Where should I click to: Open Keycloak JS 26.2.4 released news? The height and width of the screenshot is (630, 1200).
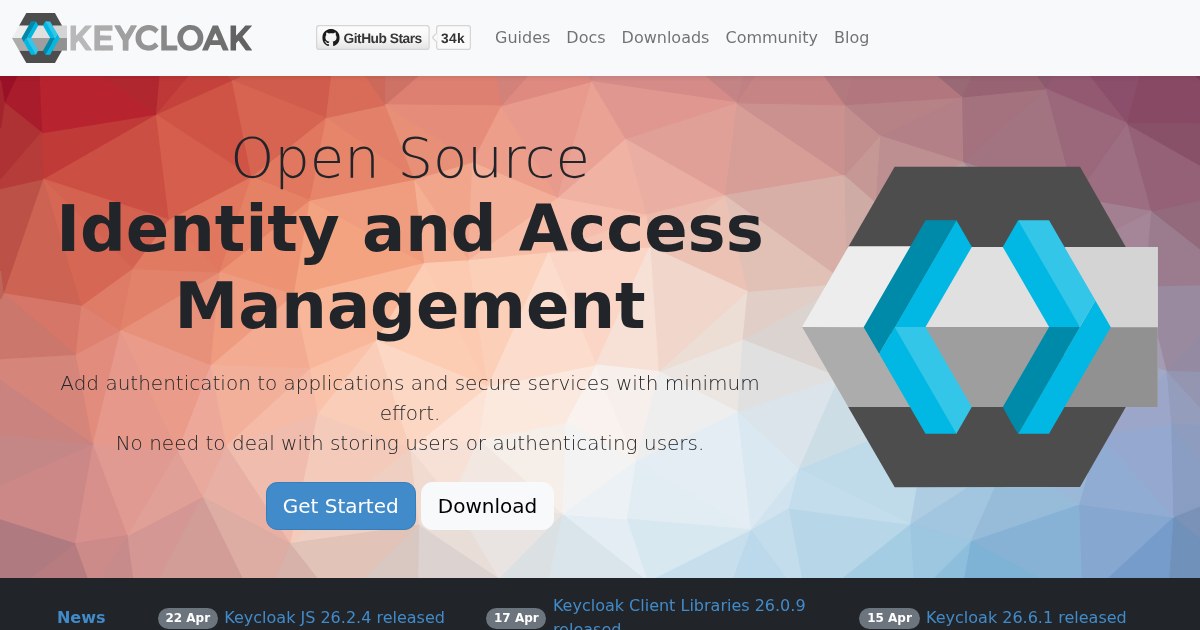[334, 617]
